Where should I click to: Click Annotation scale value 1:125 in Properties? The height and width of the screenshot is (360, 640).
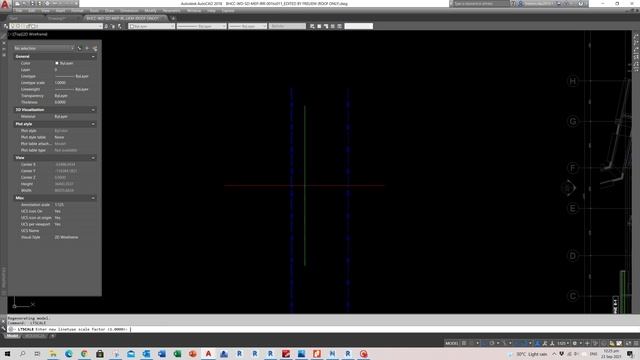(x=60, y=205)
